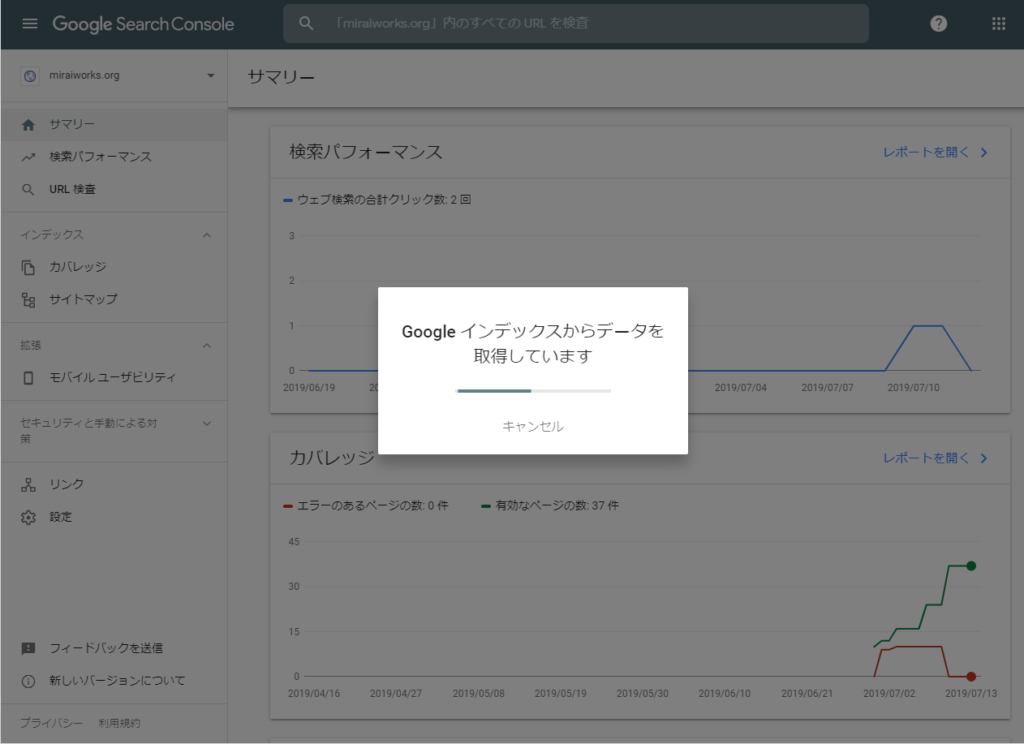Open リンク from the sidebar
Screen dimensions: 1024x744
pos(114,485)
